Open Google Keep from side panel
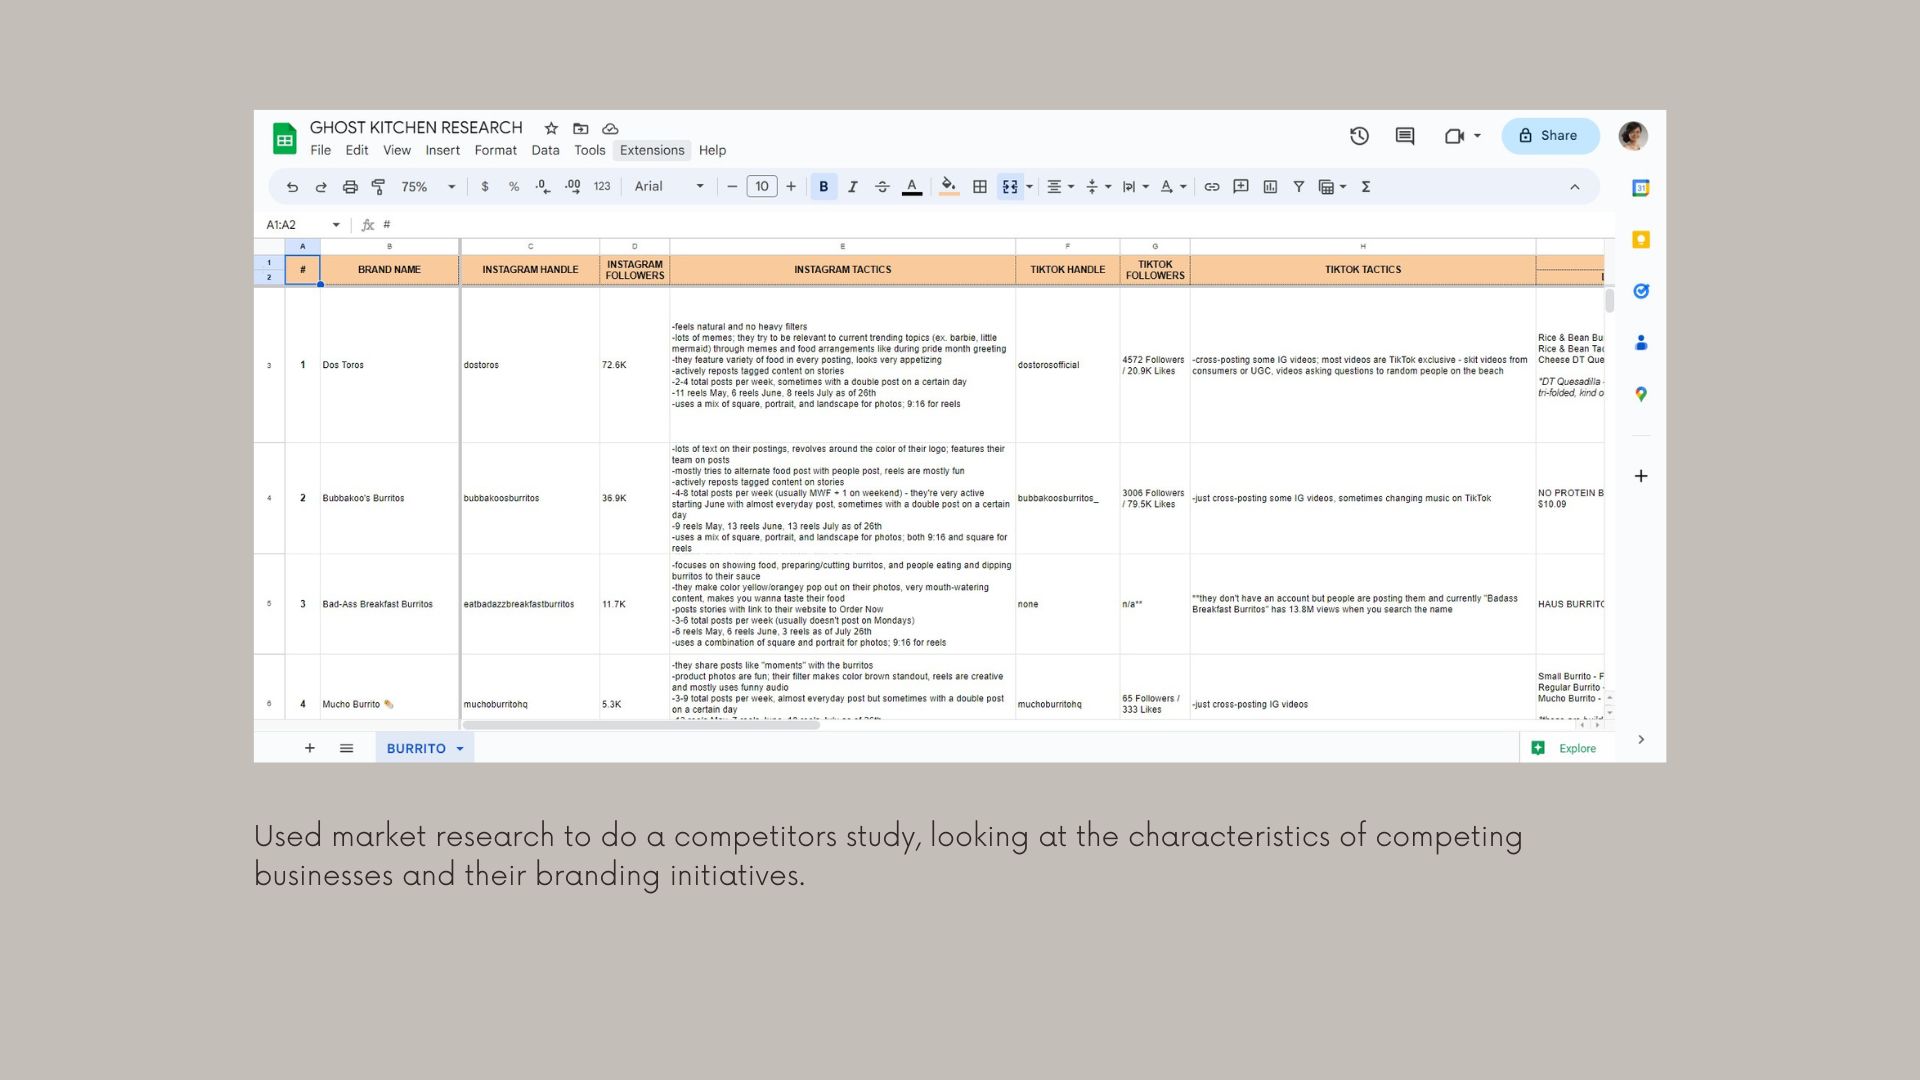The height and width of the screenshot is (1080, 1920). [x=1641, y=240]
